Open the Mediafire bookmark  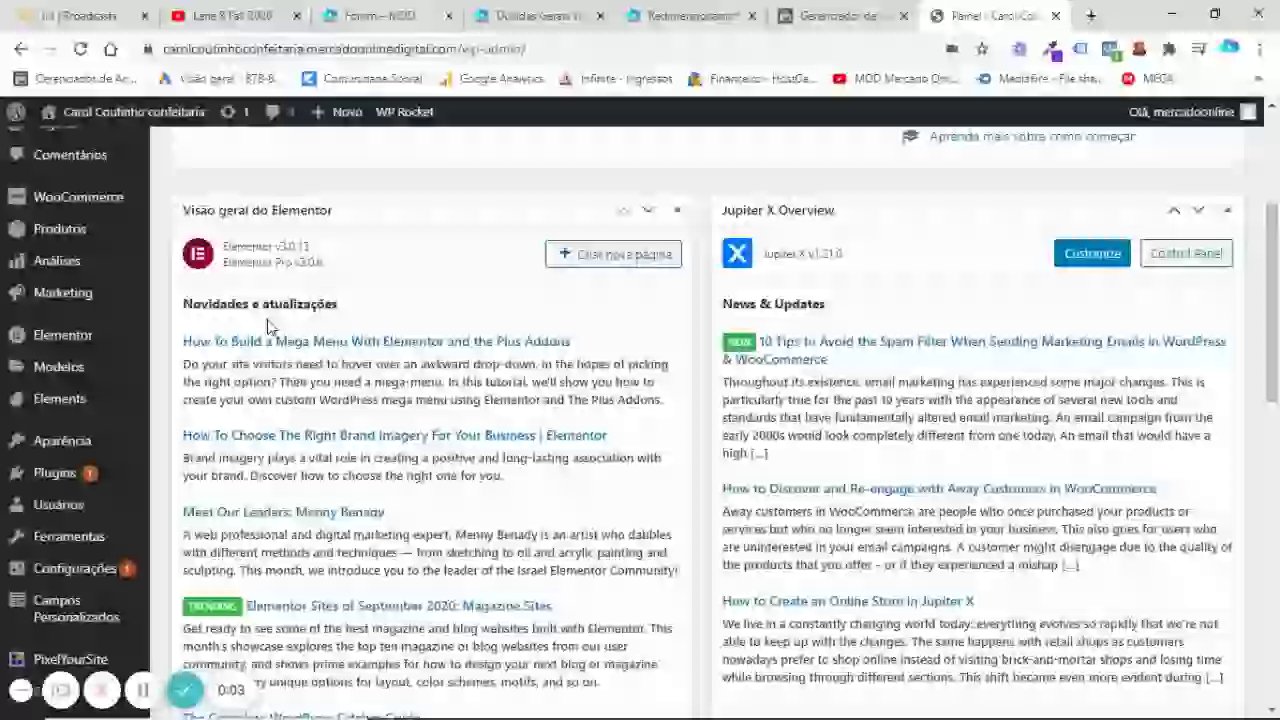(1040, 78)
